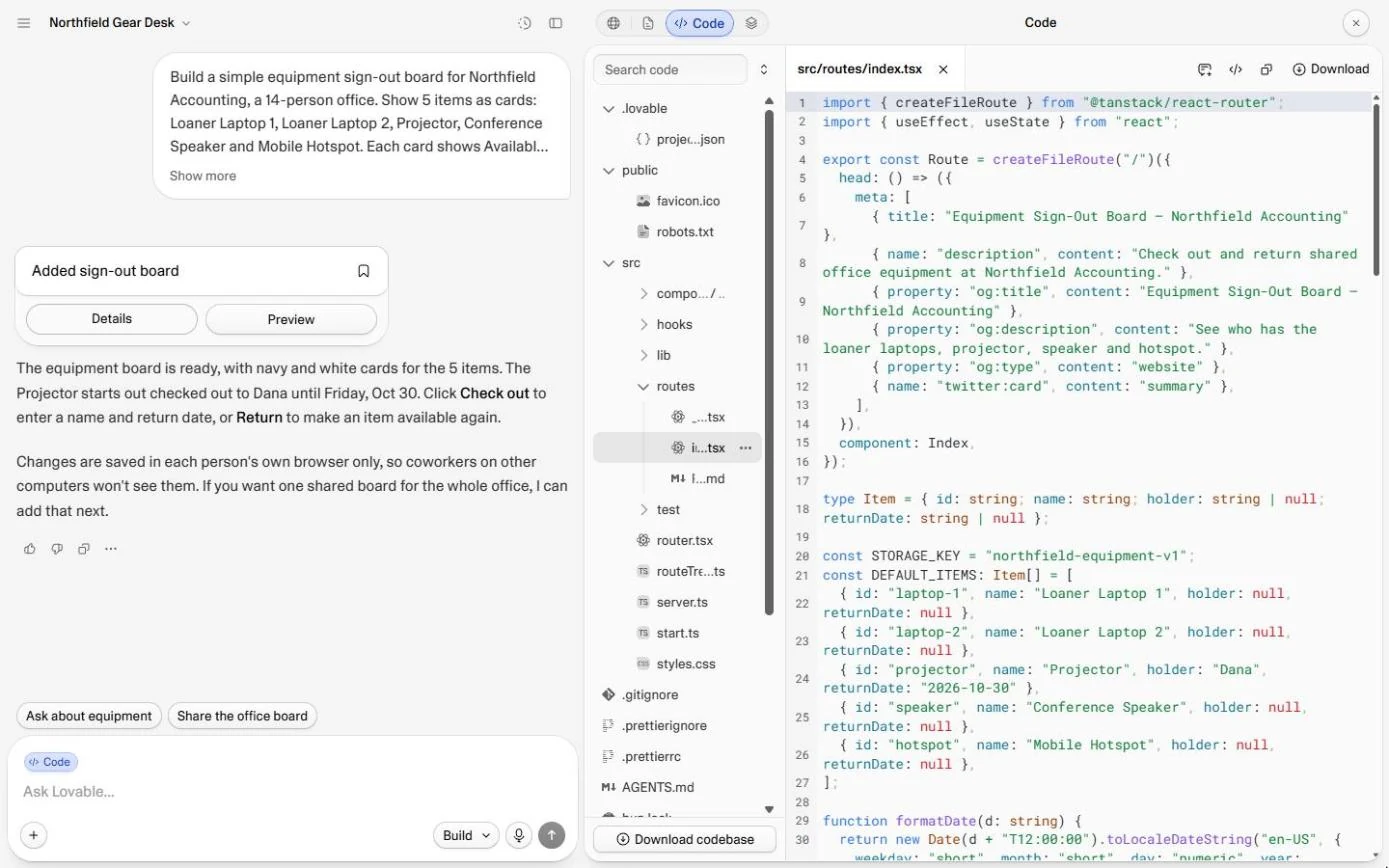Expand the lib folder
Viewport: 1389px width, 868px height.
[x=643, y=356]
